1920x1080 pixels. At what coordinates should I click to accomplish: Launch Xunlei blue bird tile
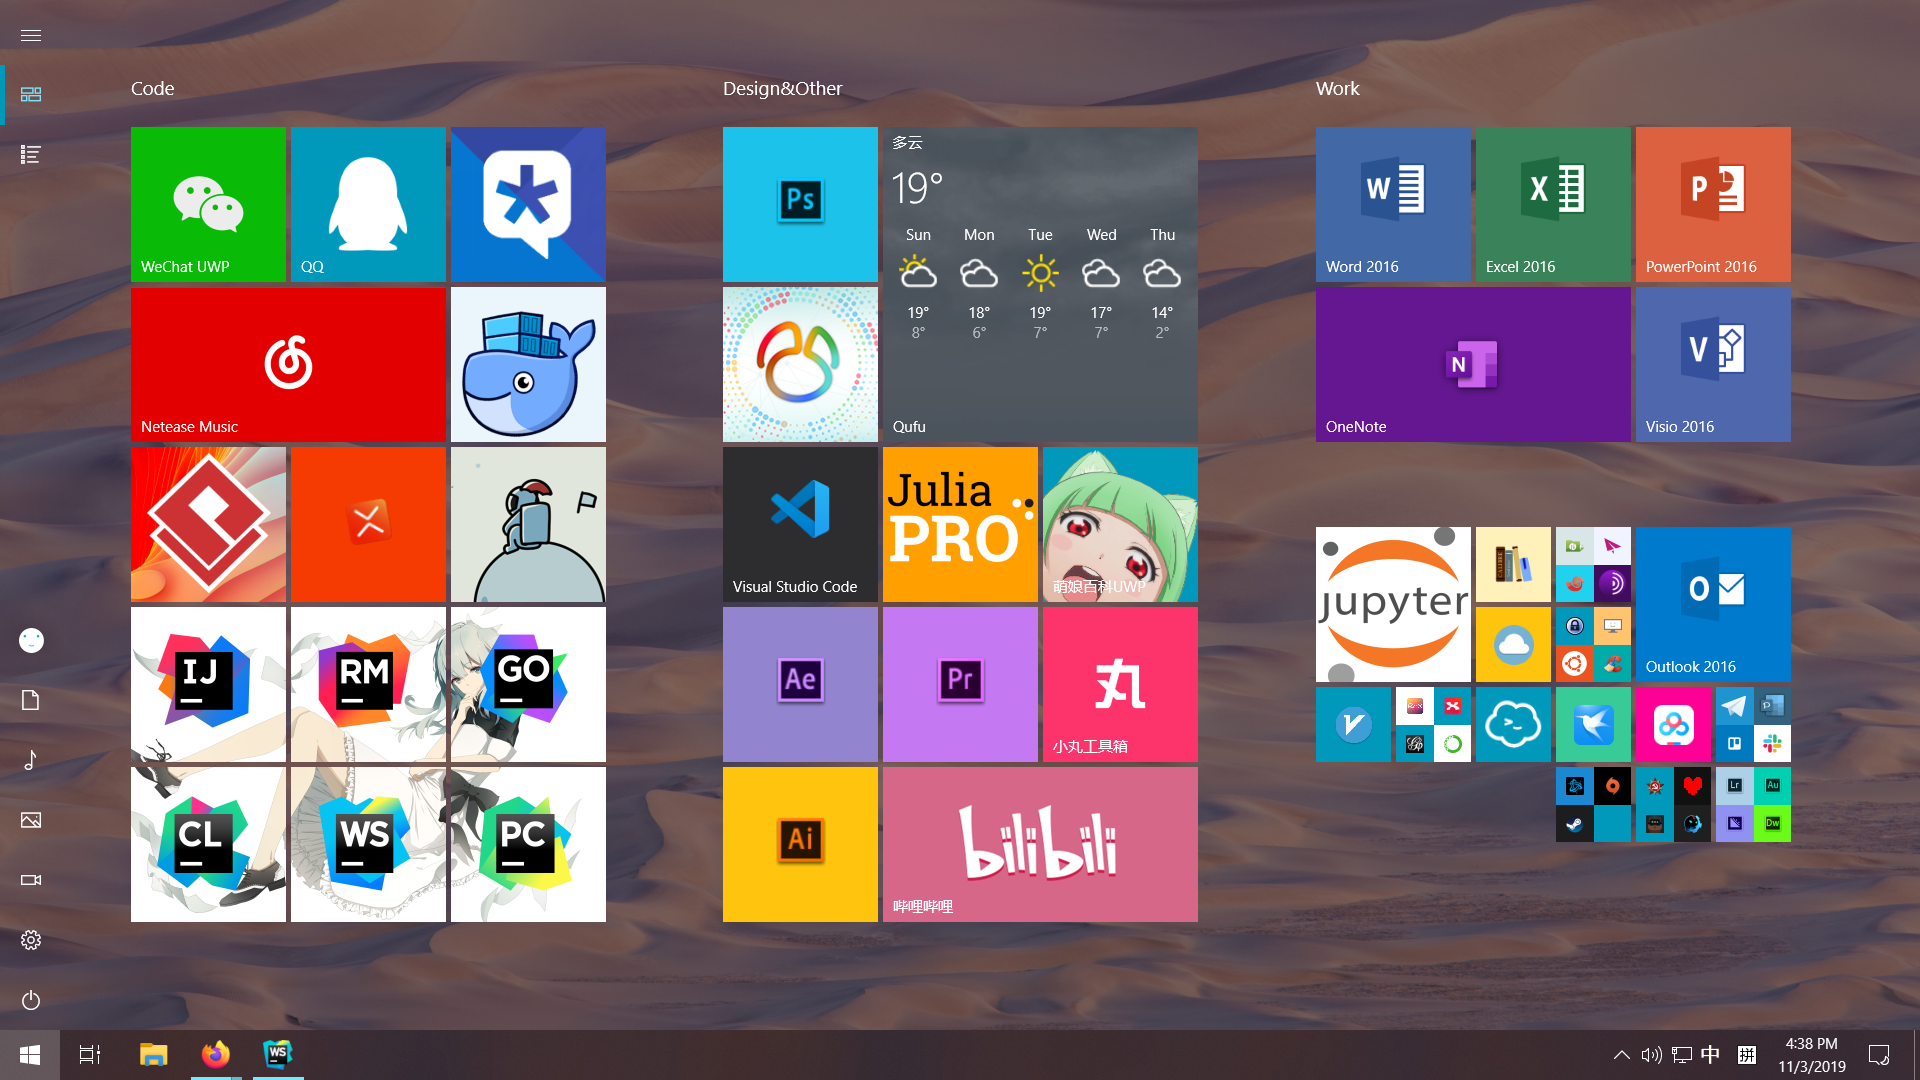[x=1593, y=724]
